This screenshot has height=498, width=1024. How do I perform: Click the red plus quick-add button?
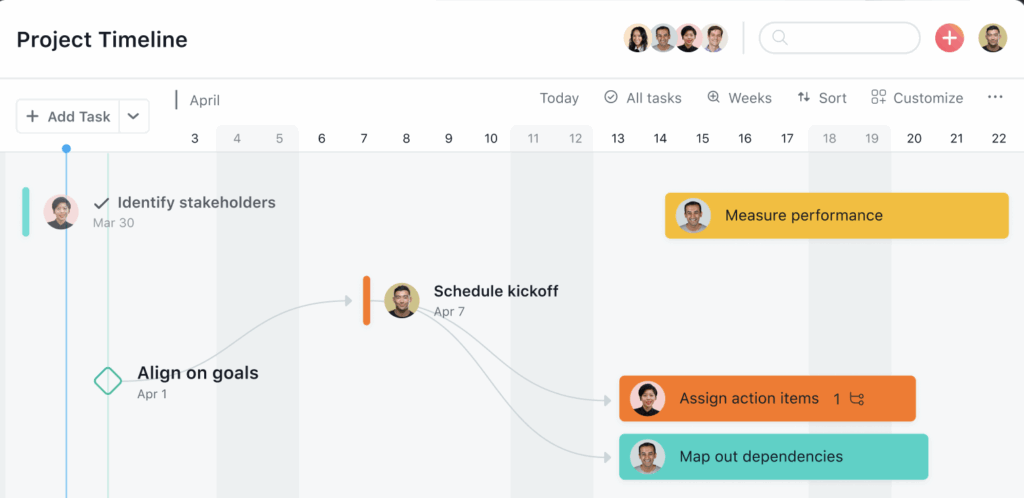point(950,39)
